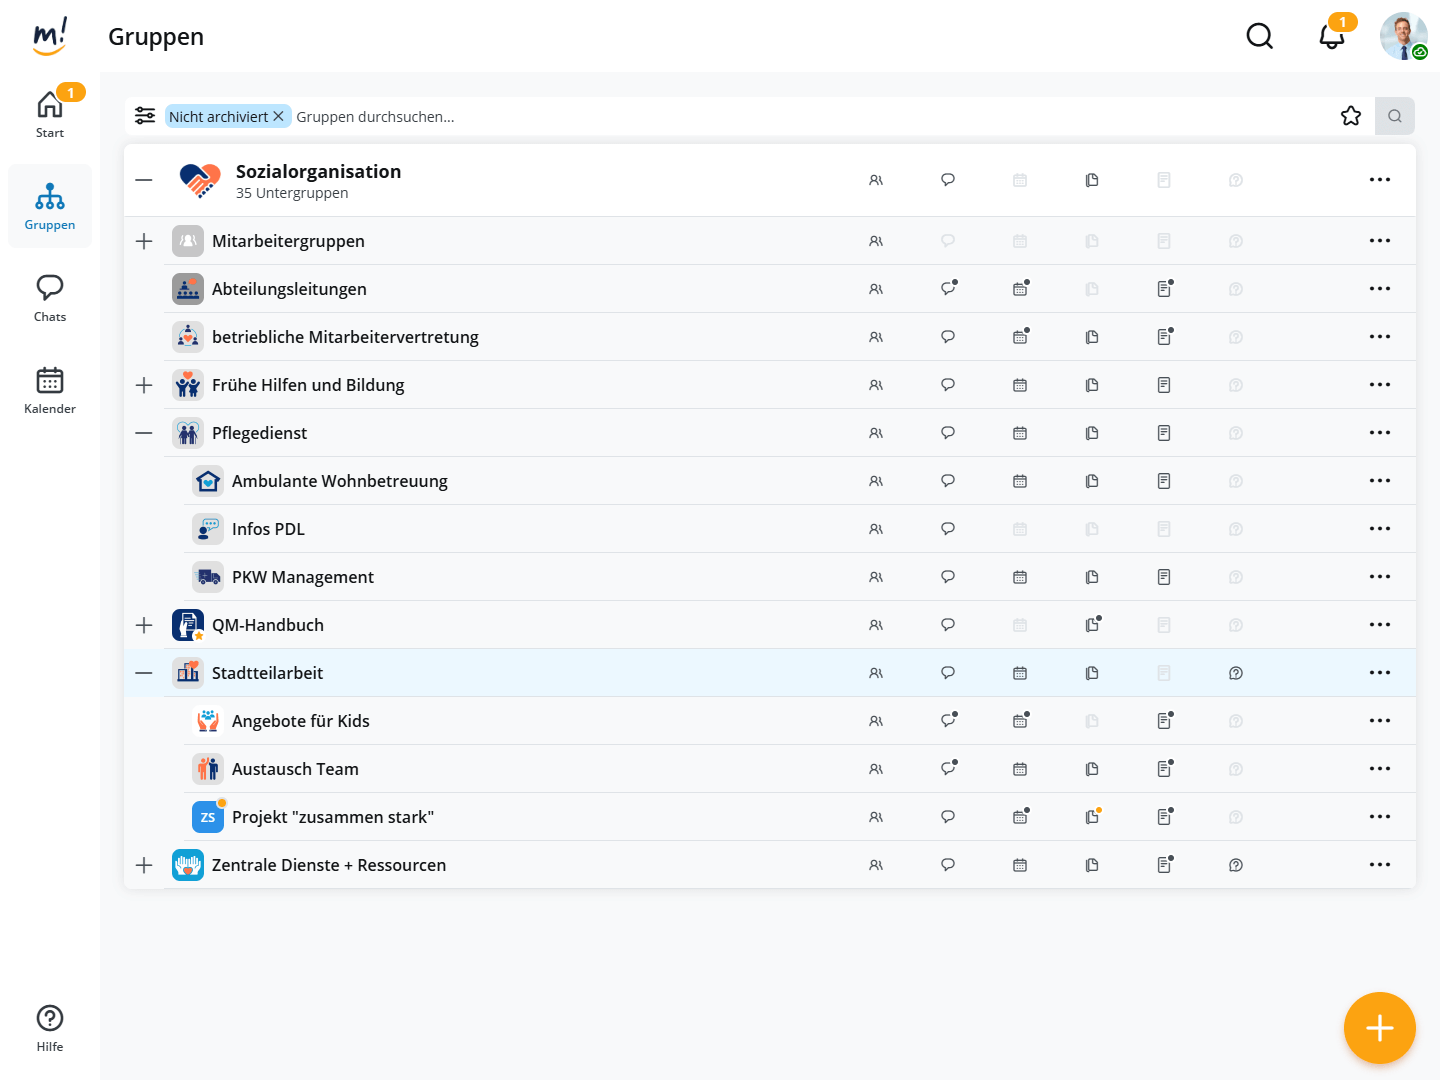Collapse the Pflegedienst group

pos(144,433)
